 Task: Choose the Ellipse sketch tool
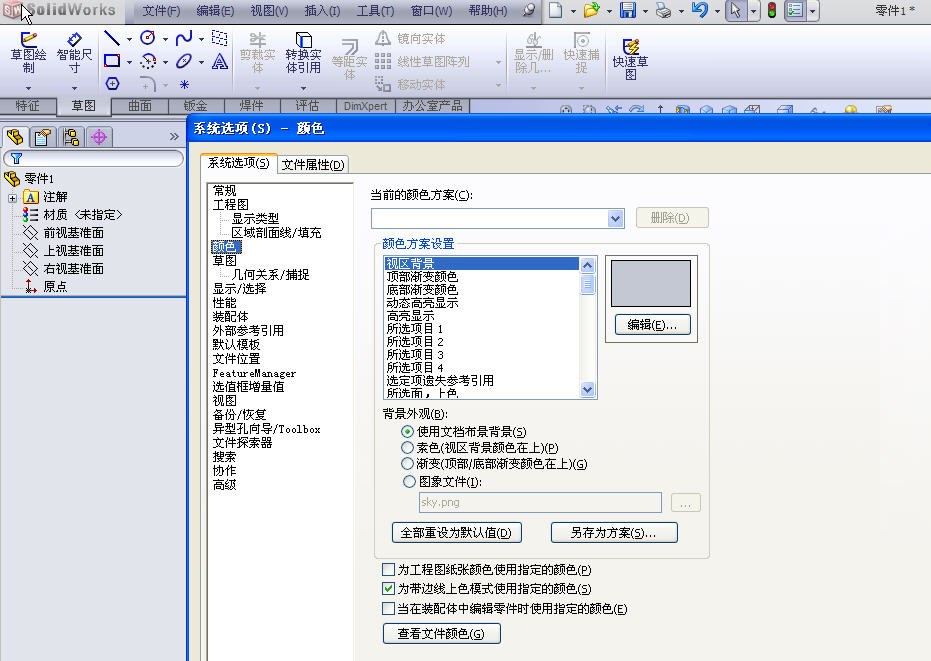(x=184, y=61)
